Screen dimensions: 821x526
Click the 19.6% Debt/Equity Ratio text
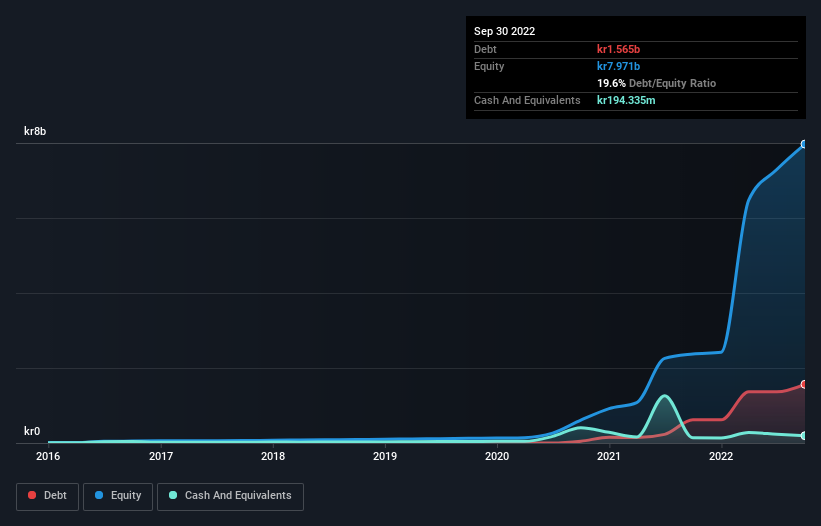tap(657, 83)
